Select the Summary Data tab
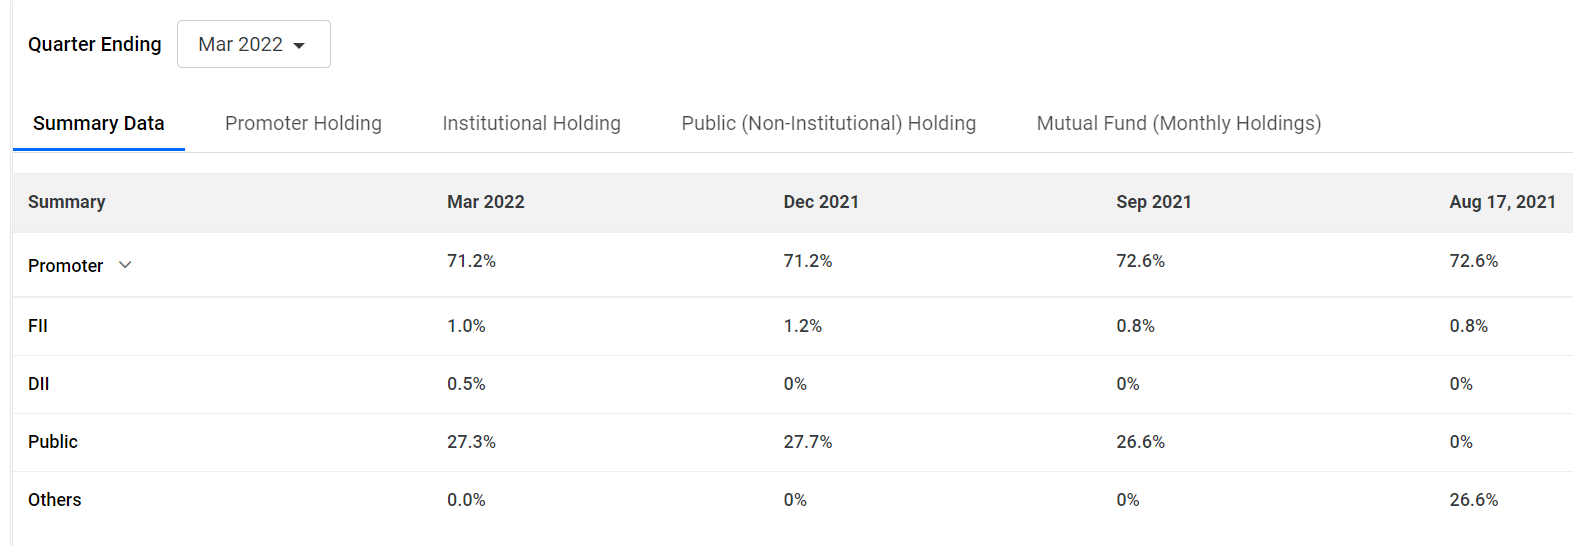1573x546 pixels. pos(98,123)
